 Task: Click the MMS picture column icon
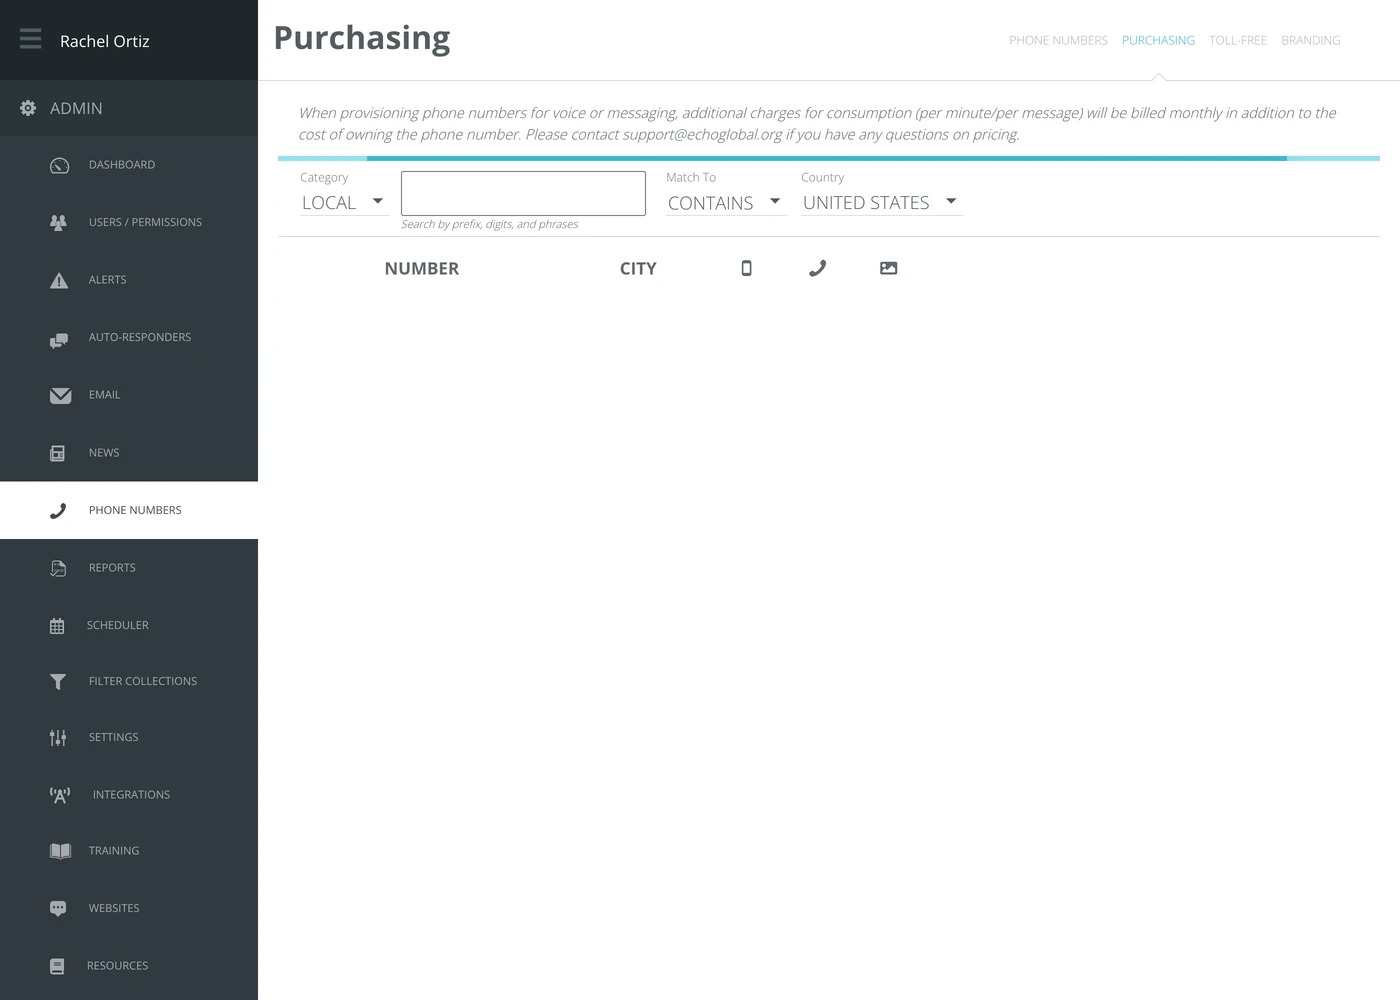(x=888, y=268)
